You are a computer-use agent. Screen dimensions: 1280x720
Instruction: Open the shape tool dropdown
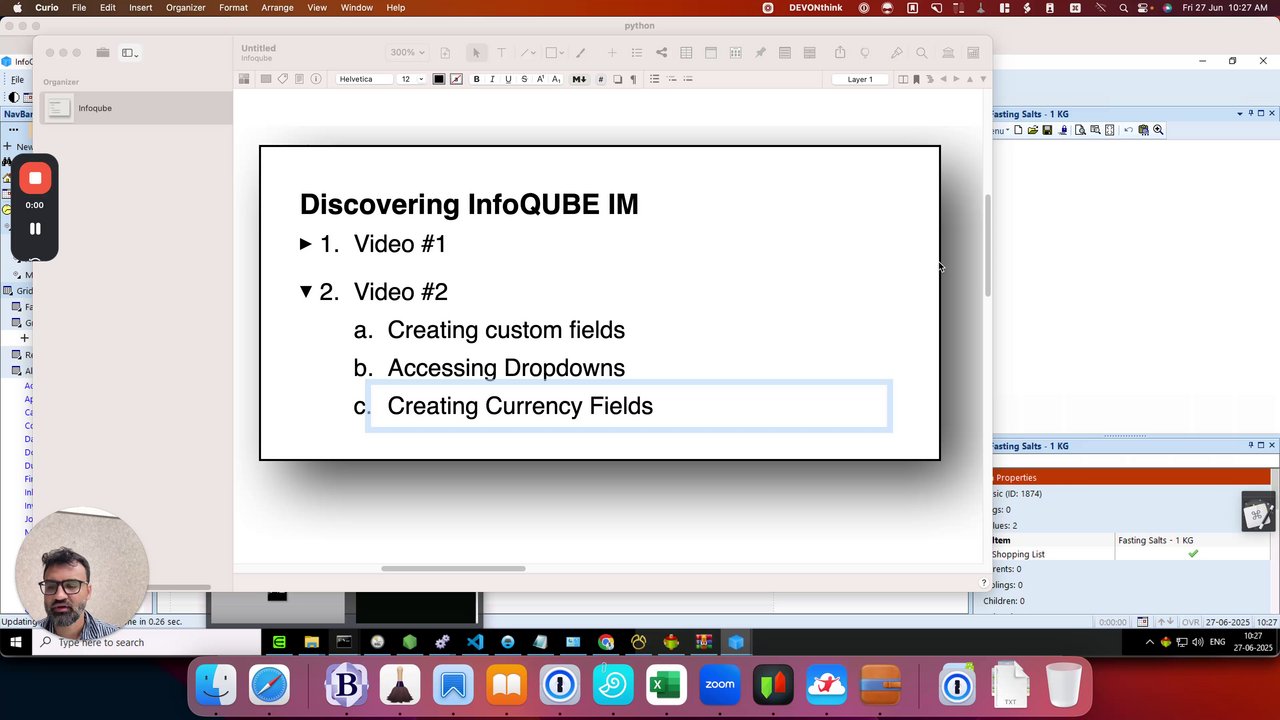[x=554, y=53]
